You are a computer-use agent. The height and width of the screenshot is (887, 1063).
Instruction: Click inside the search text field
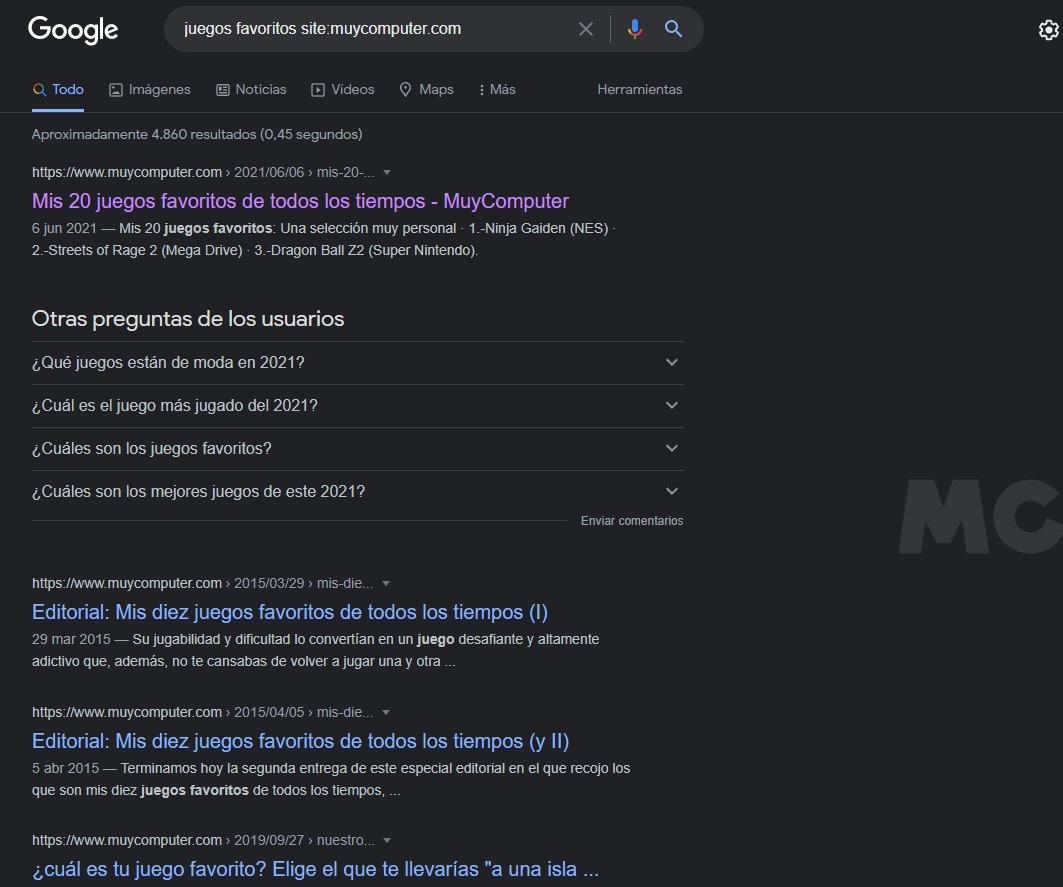(x=370, y=29)
